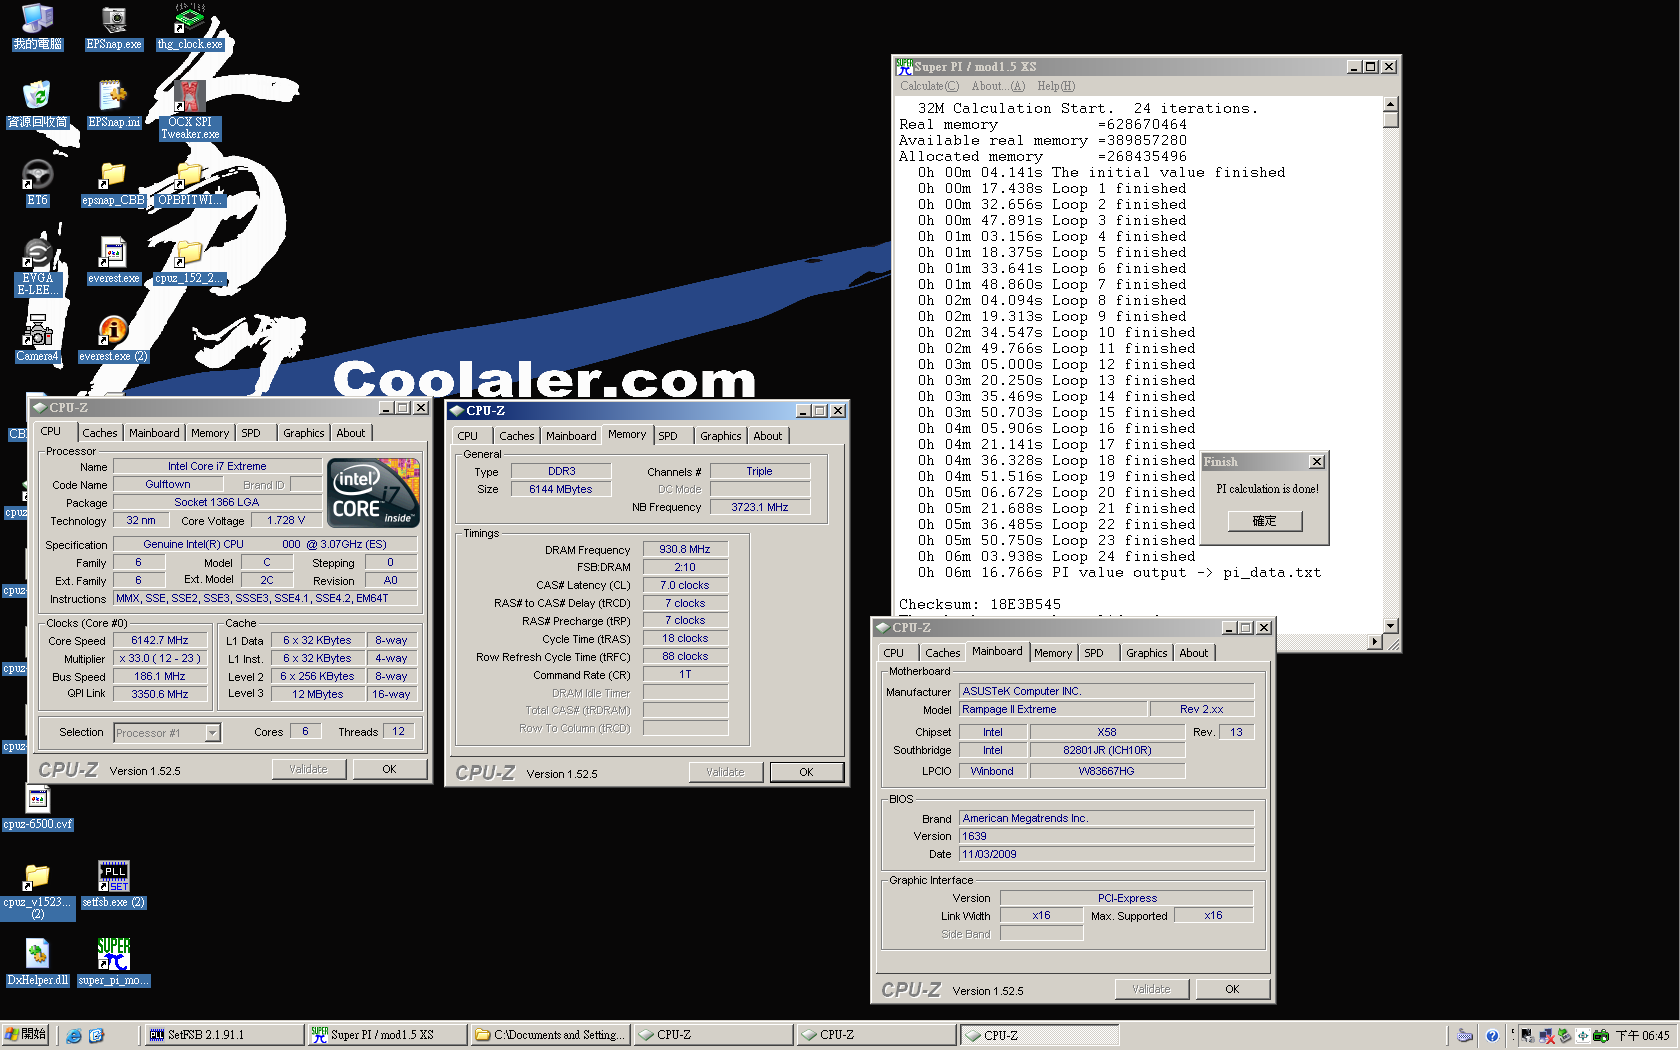Close the Finish dialog with X

point(1317,462)
